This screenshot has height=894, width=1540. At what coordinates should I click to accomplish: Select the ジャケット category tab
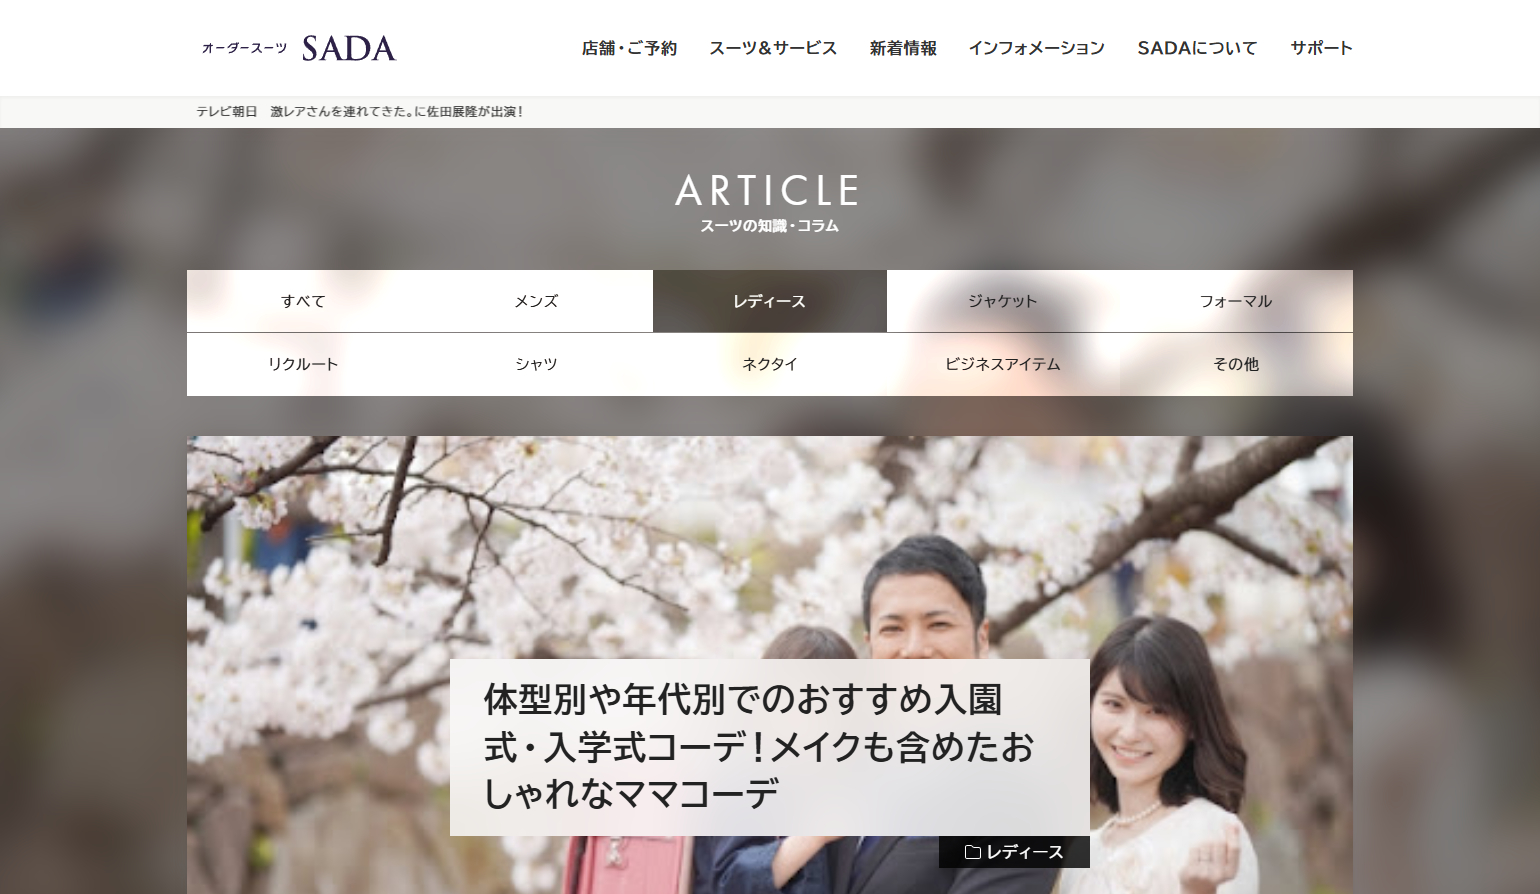pos(1003,301)
